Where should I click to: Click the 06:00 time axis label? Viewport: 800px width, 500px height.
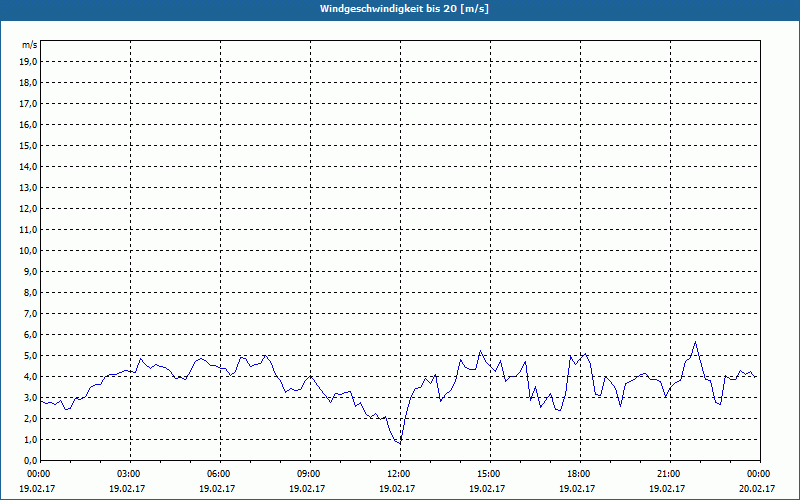[x=220, y=474]
